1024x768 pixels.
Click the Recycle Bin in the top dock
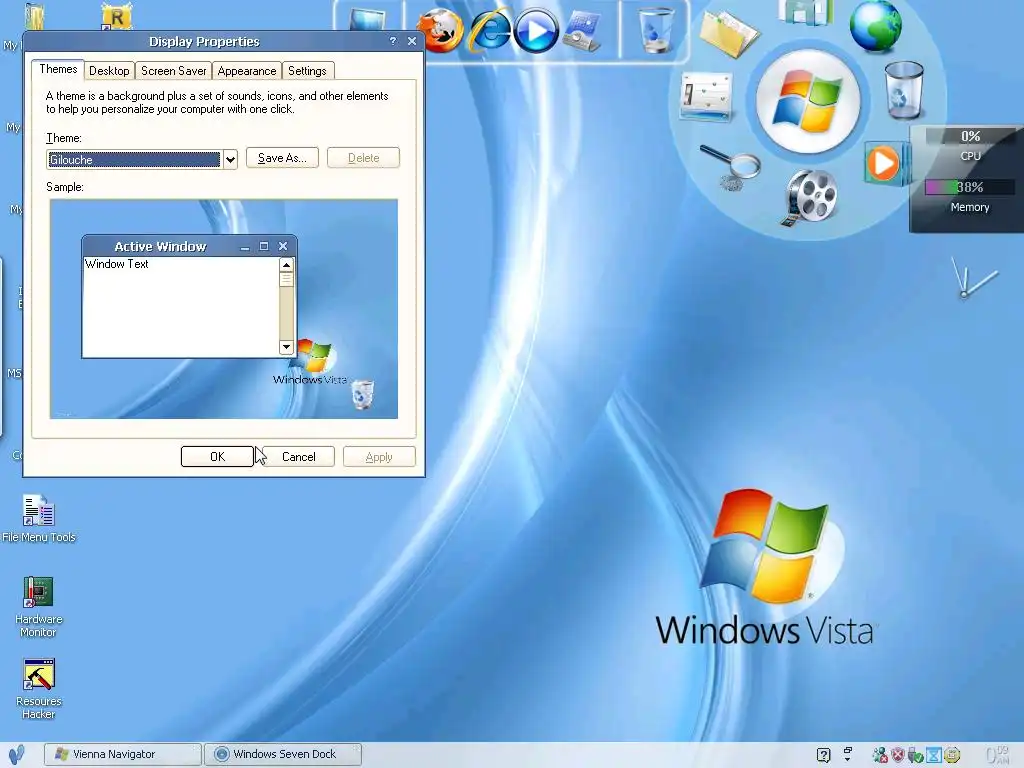(x=655, y=30)
